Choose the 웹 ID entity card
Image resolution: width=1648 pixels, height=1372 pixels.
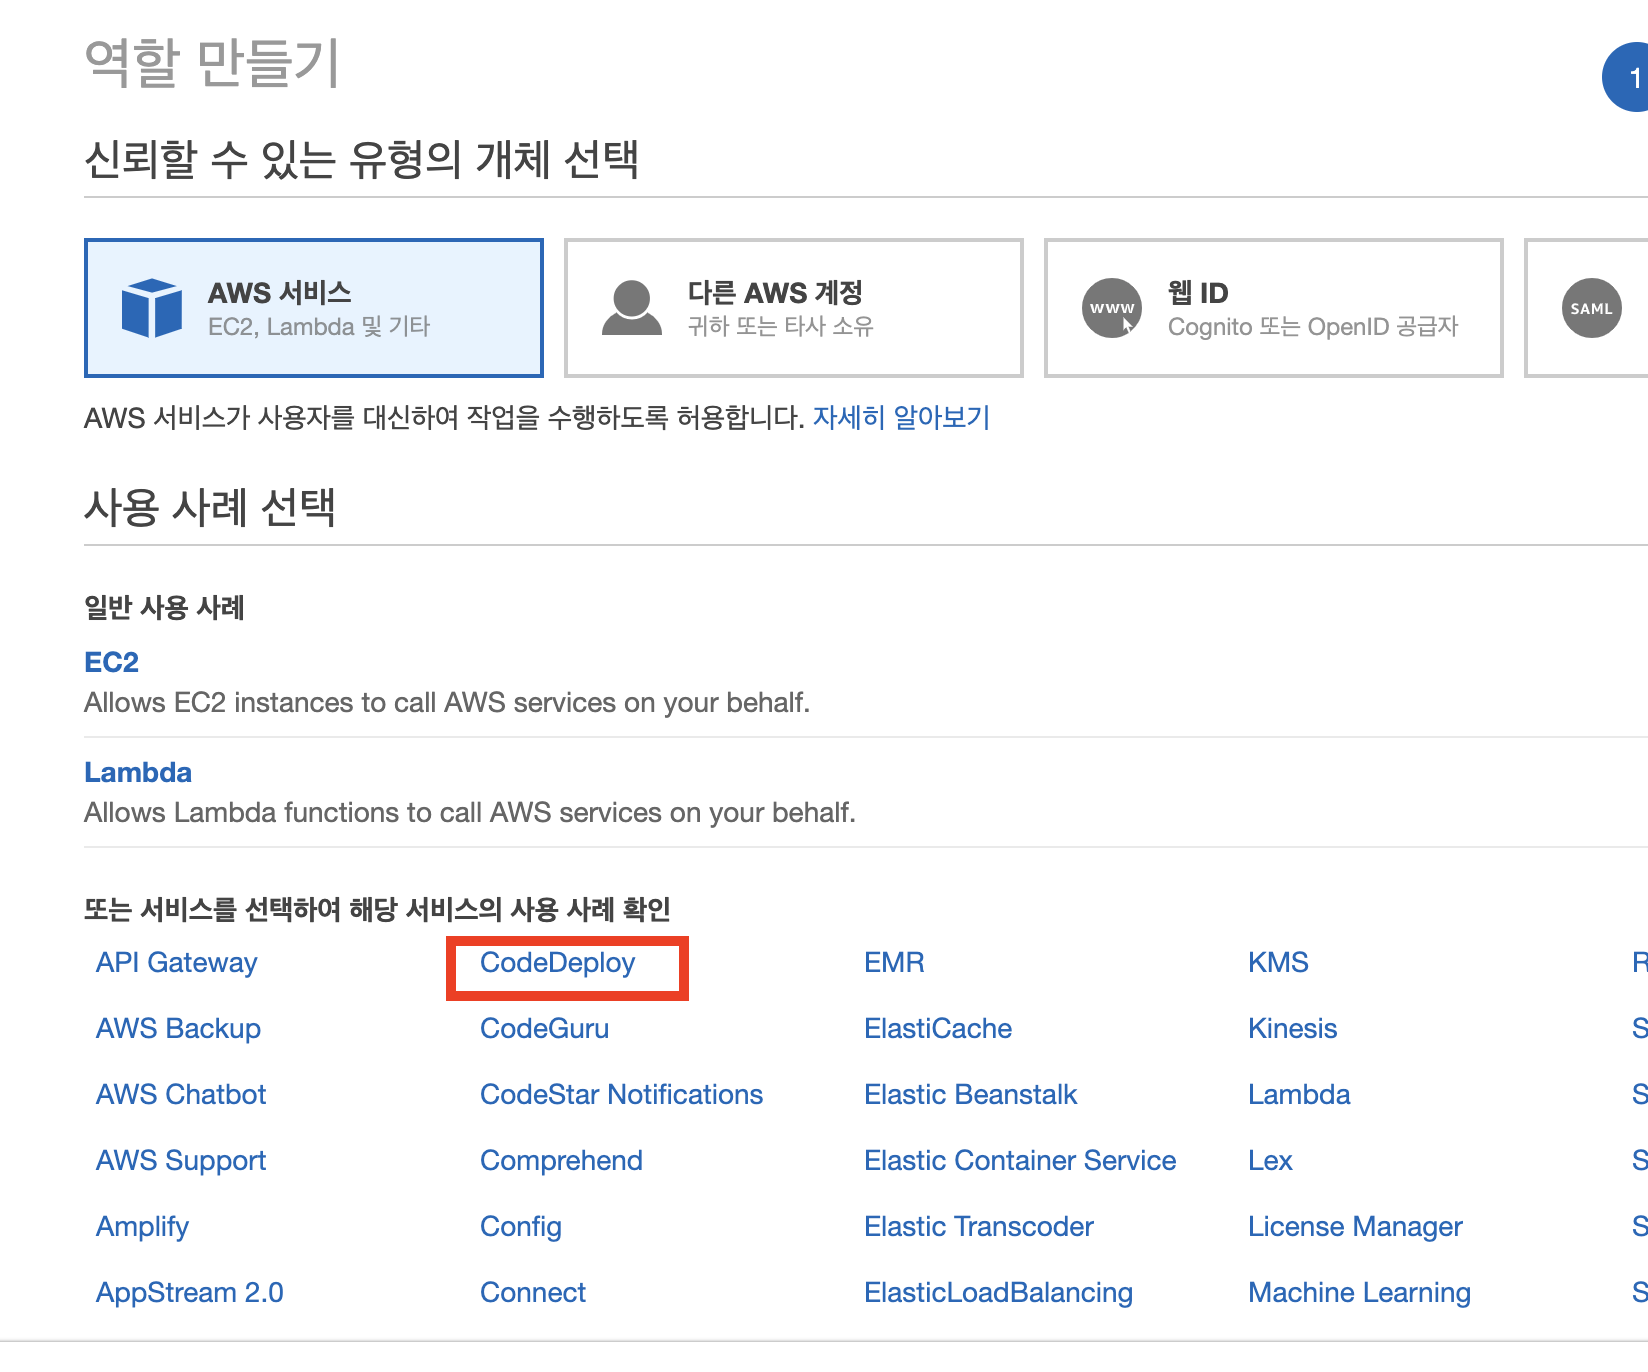click(x=1274, y=308)
